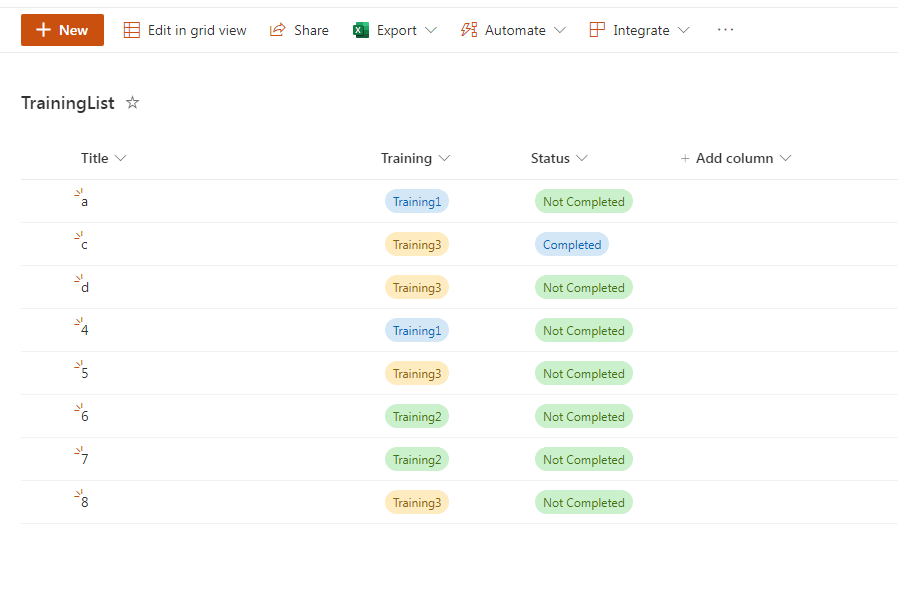
Task: Click the Training2 pill in row 6
Action: [x=417, y=416]
